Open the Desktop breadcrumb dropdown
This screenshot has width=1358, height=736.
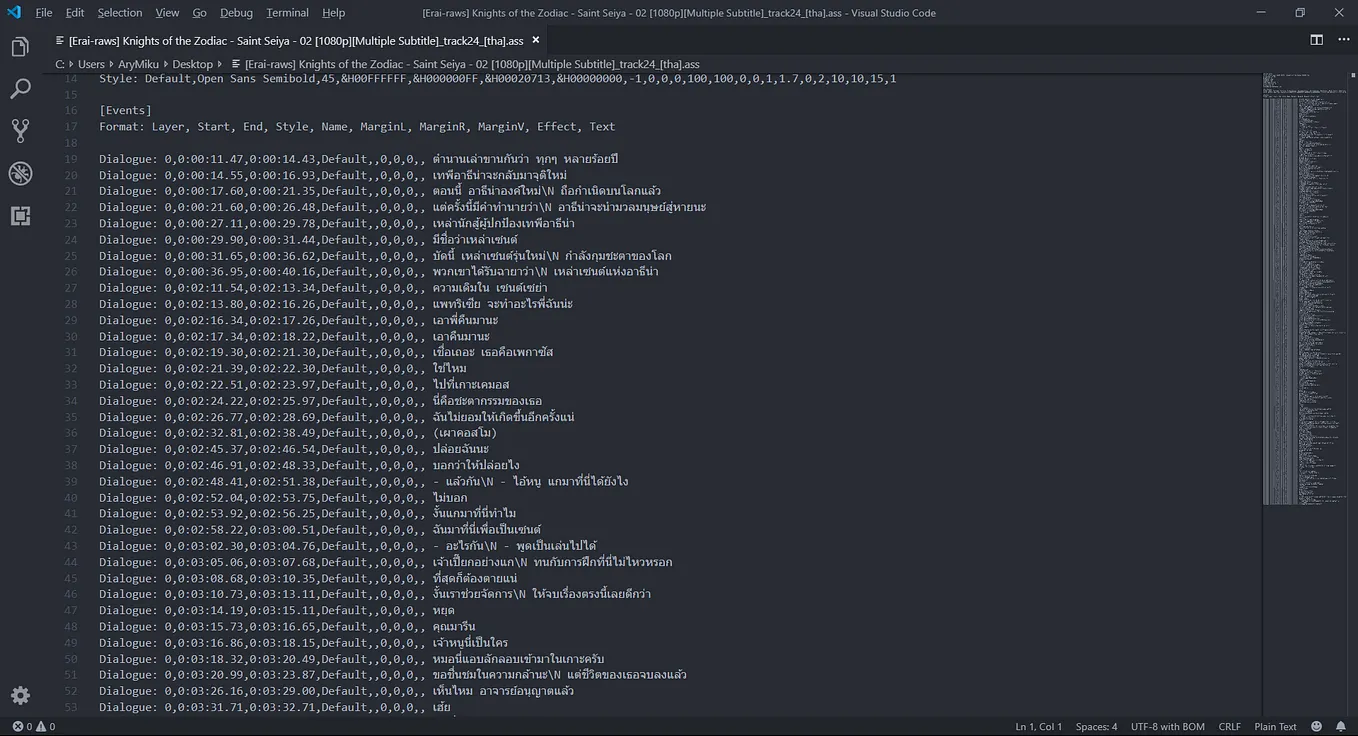pyautogui.click(x=193, y=63)
